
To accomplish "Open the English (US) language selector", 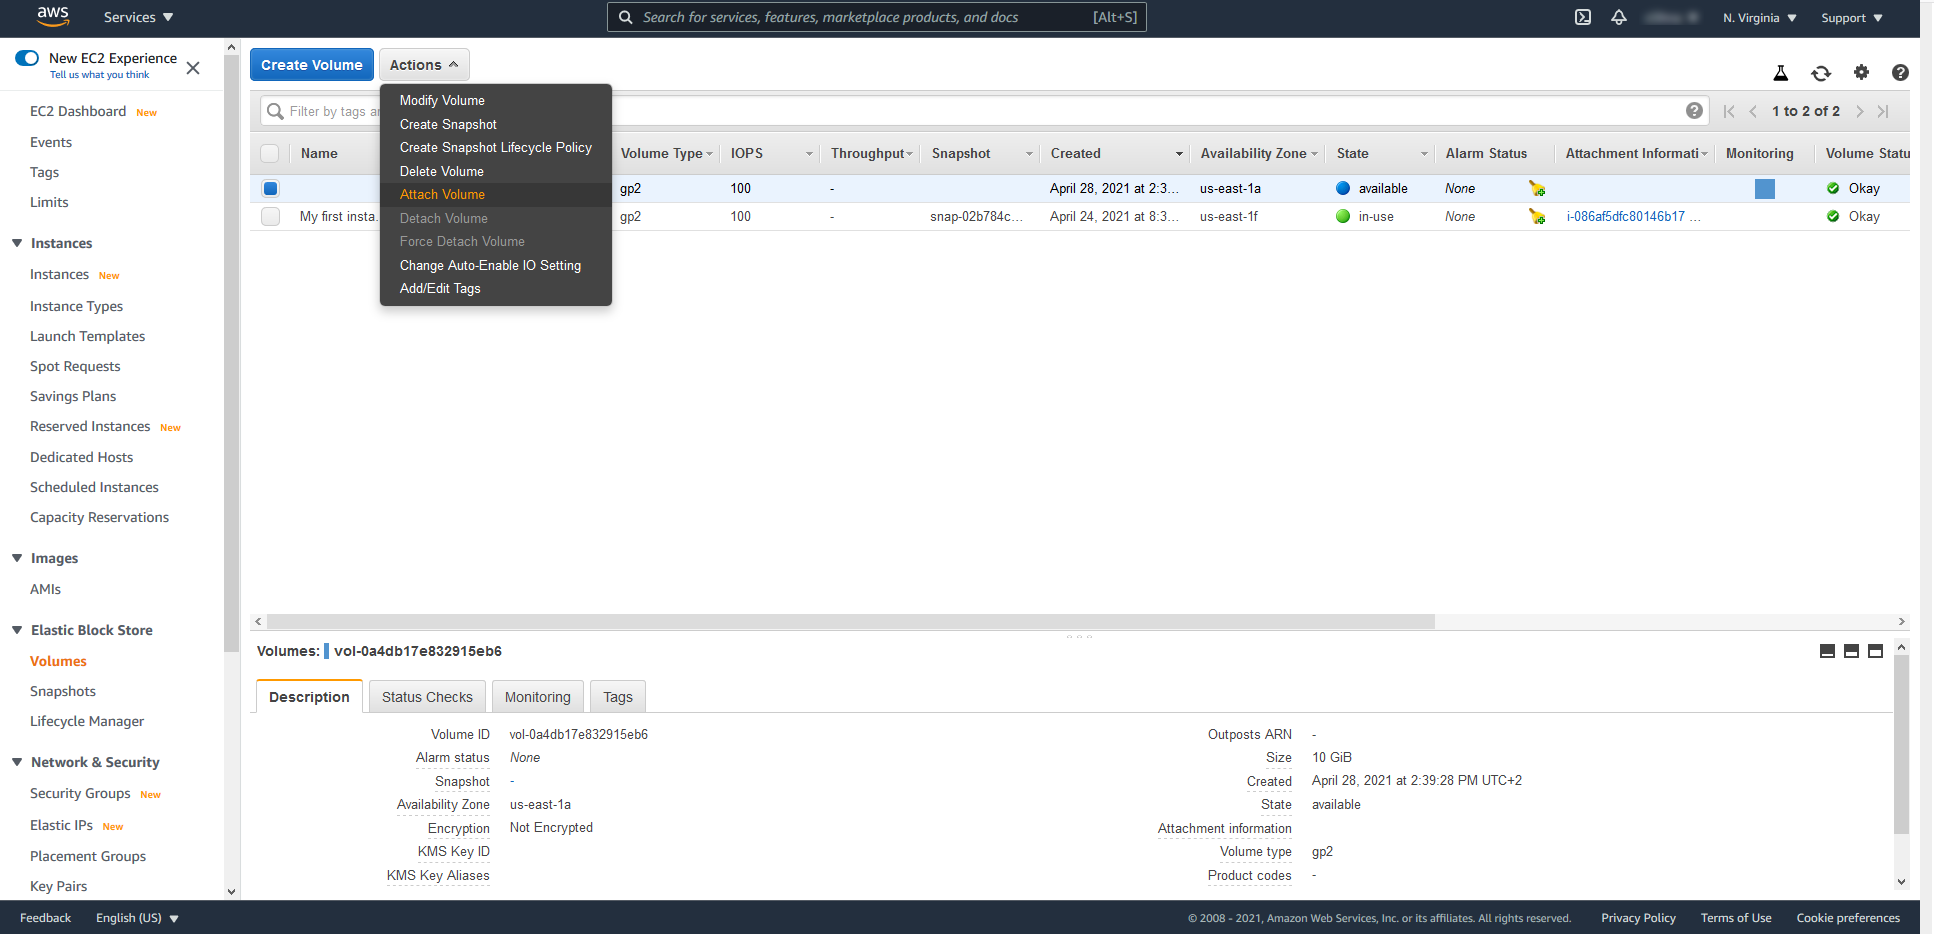I will pos(137,918).
